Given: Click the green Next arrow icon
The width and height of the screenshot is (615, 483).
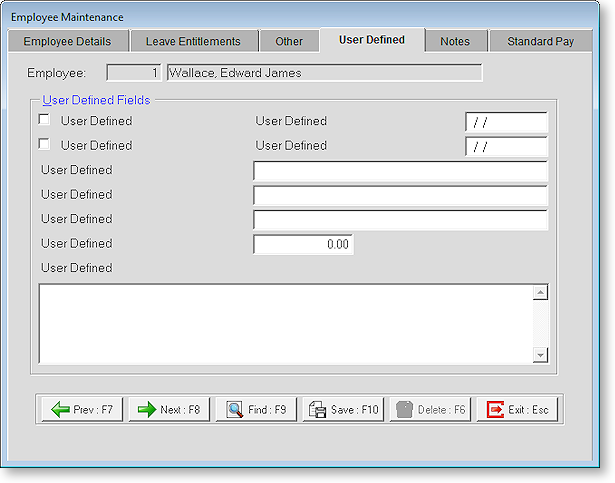Looking at the screenshot, I should [147, 409].
